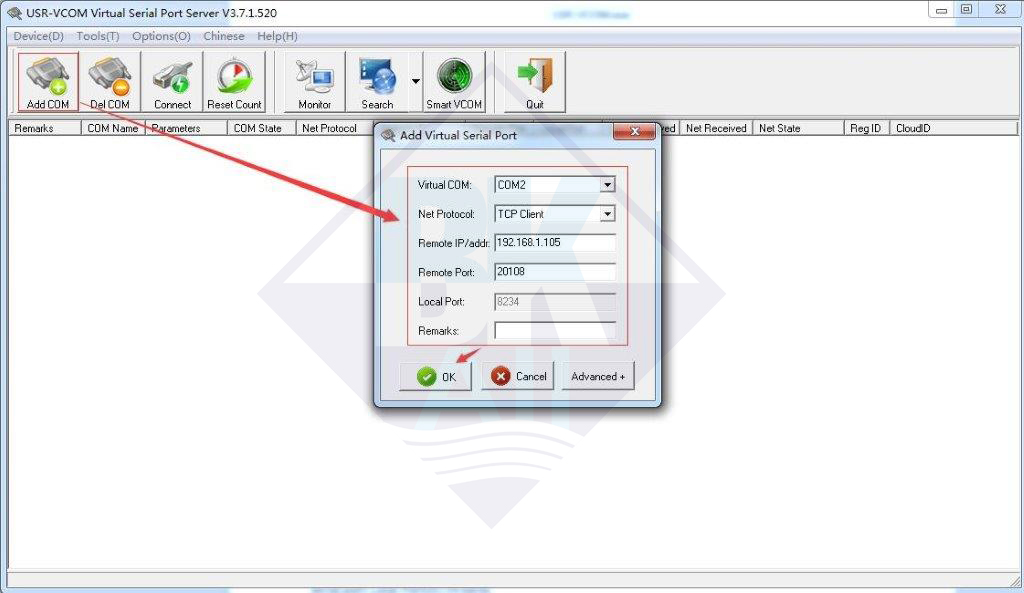Viewport: 1024px width, 593px height.
Task: Switch language via Chinese menu
Action: (223, 36)
